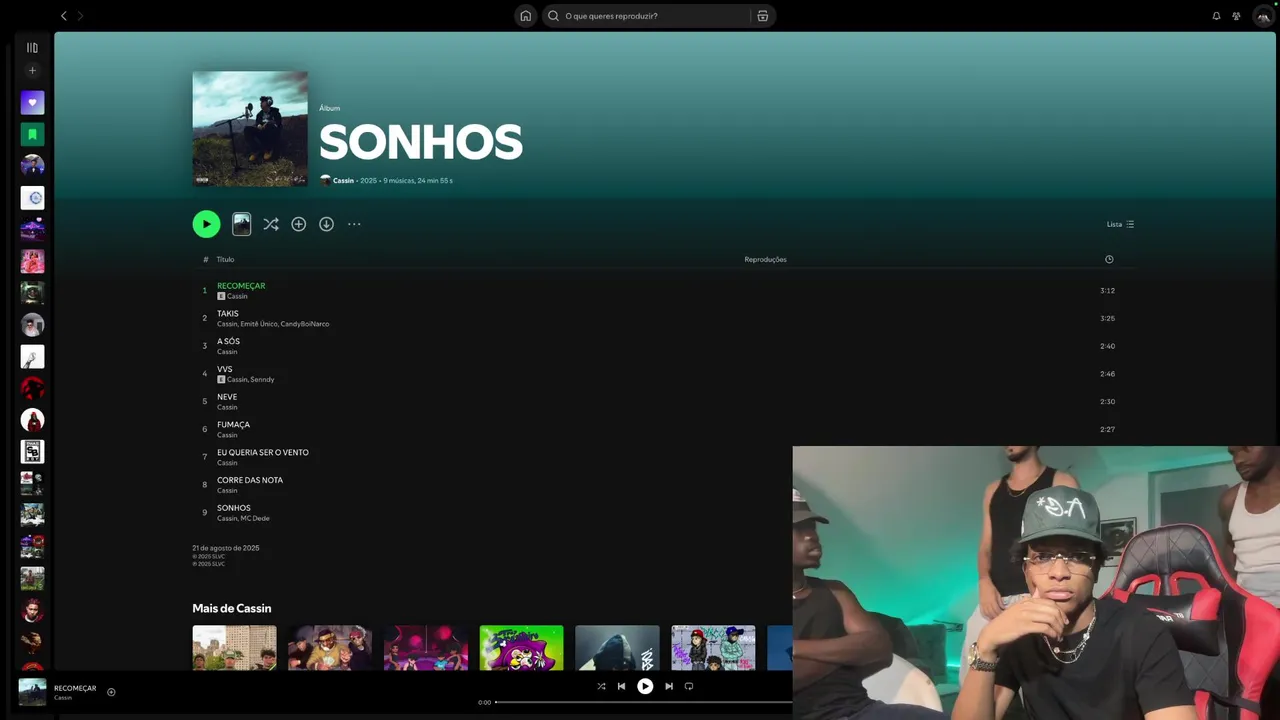Expand Your Library sidebar
Screen dimensions: 1280x720
32,47
